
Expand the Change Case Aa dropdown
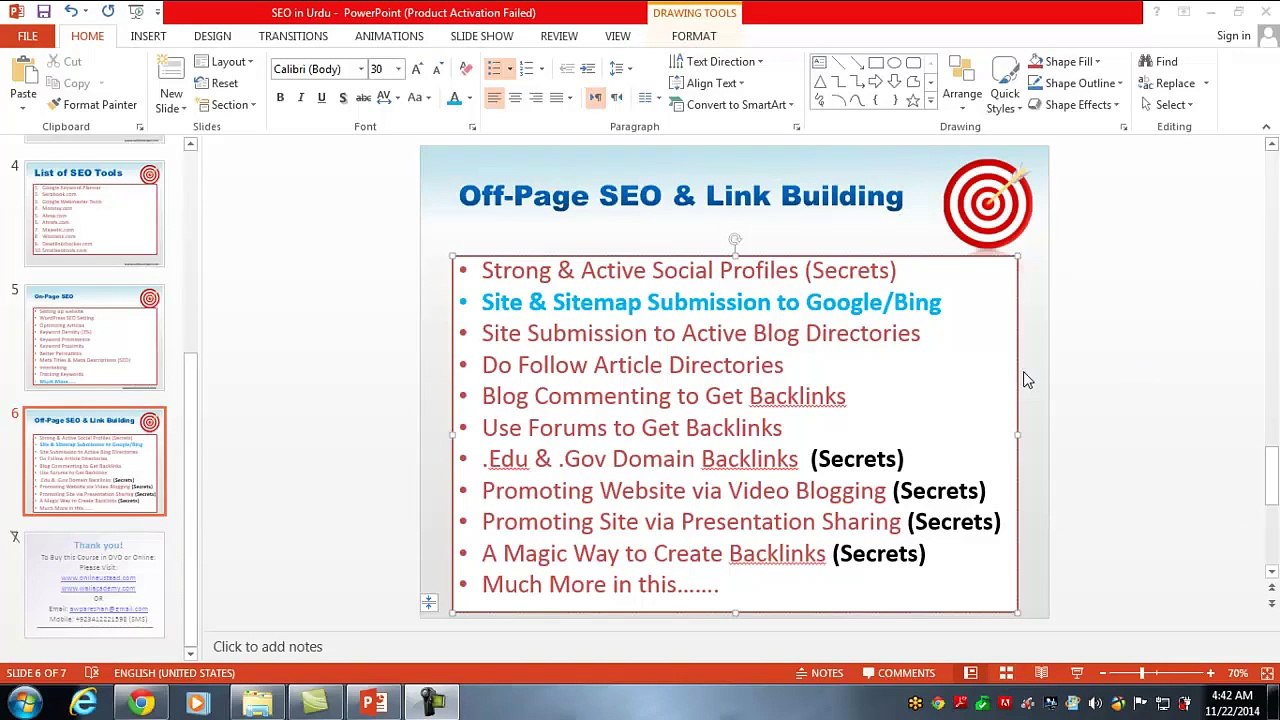pos(418,97)
